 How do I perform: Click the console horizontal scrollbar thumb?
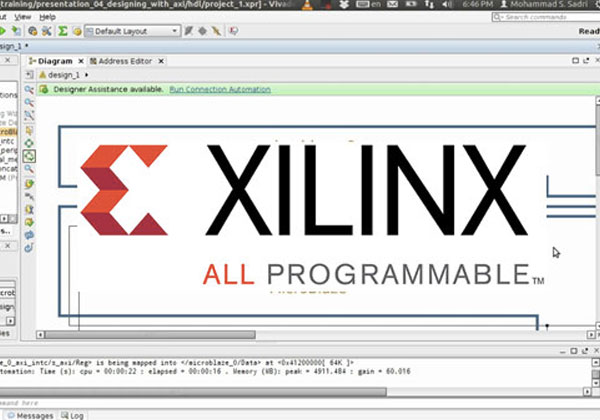[x=193, y=392]
